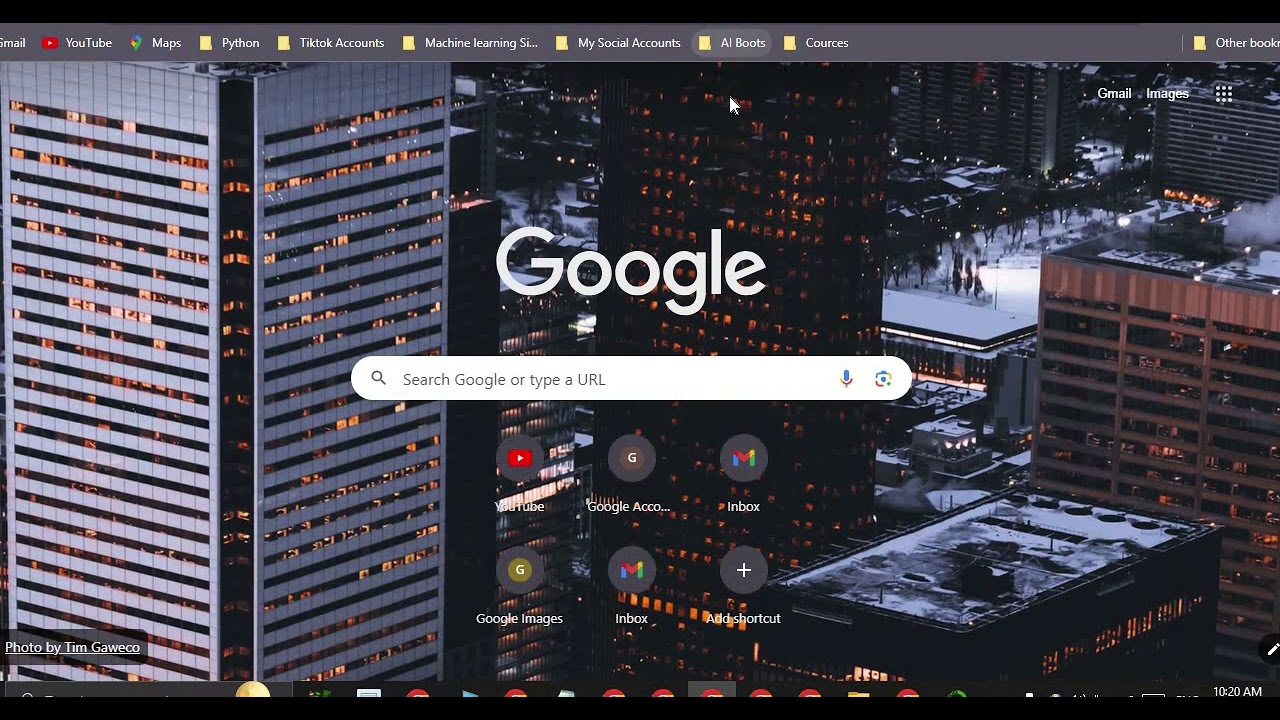Expand the My Social Accounts folder
Viewport: 1280px width, 720px height.
pos(618,43)
